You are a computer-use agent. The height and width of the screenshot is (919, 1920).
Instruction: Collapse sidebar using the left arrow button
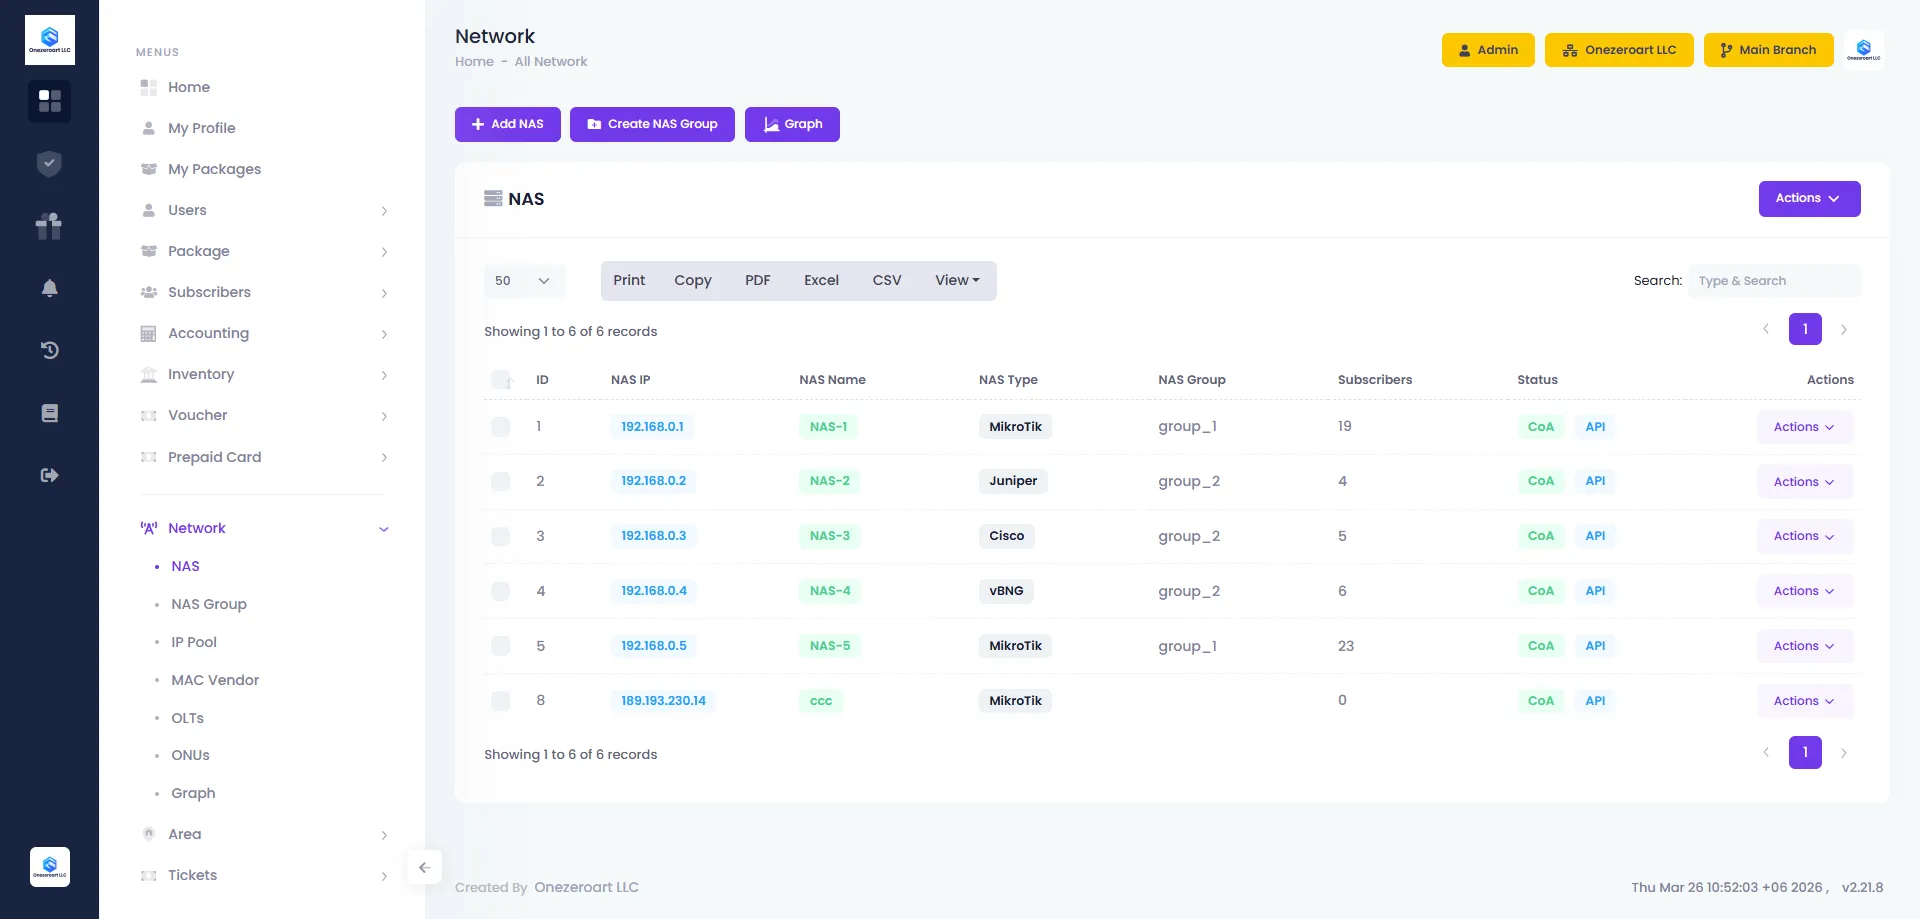coord(424,867)
